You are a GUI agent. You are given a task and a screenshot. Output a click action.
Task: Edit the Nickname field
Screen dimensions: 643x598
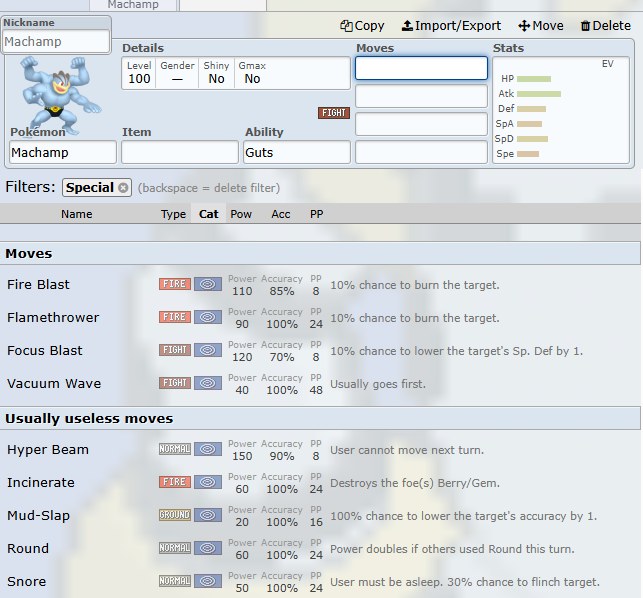click(56, 41)
